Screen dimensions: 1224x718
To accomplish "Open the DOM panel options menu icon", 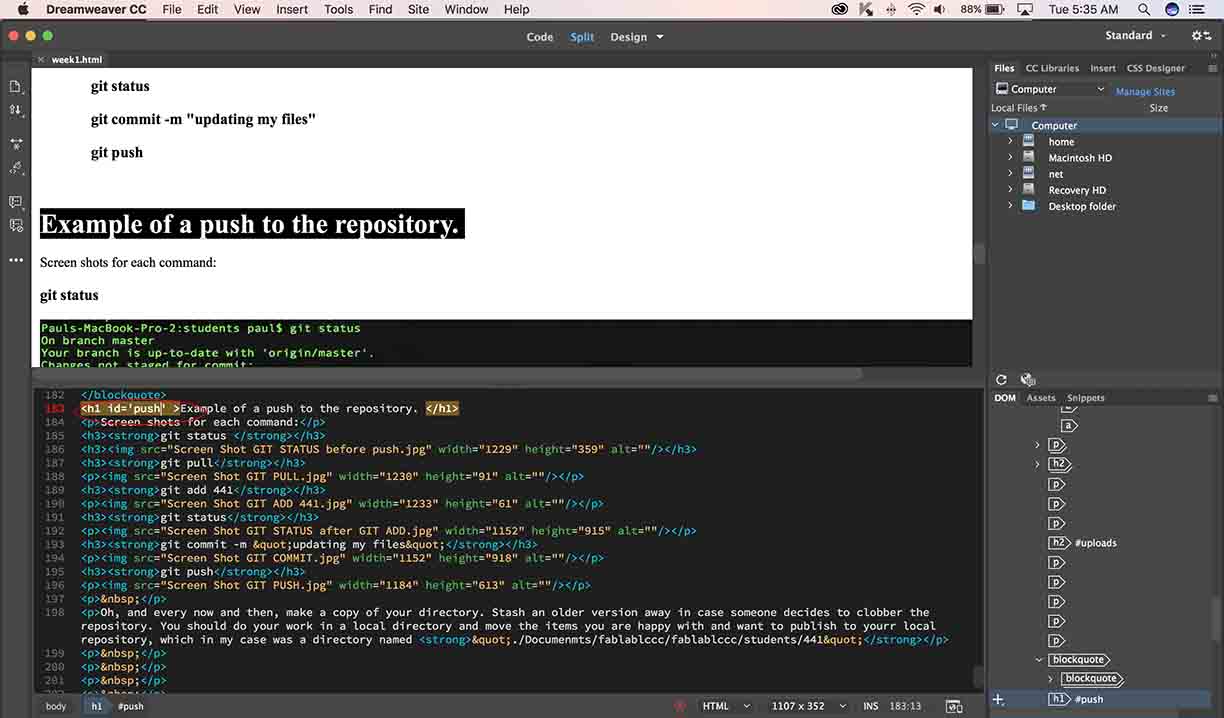I will tap(1214, 398).
